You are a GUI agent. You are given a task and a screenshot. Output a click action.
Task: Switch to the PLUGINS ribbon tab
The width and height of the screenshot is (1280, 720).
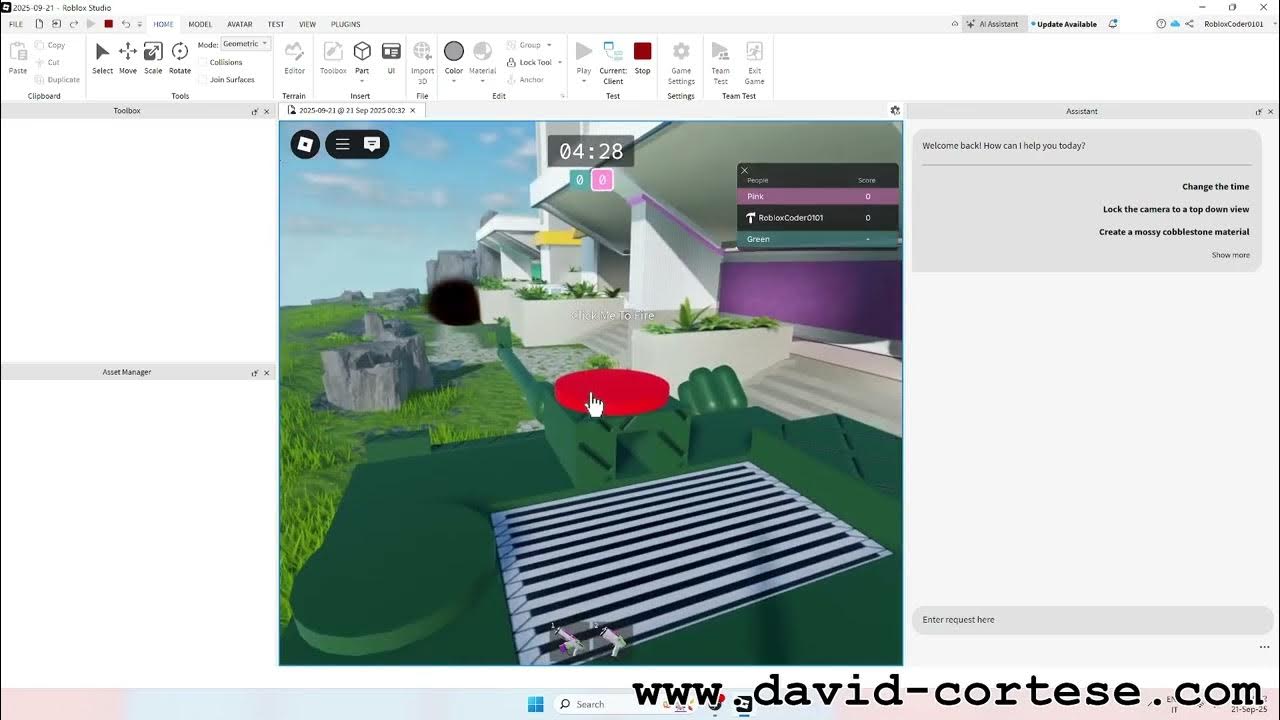346,24
